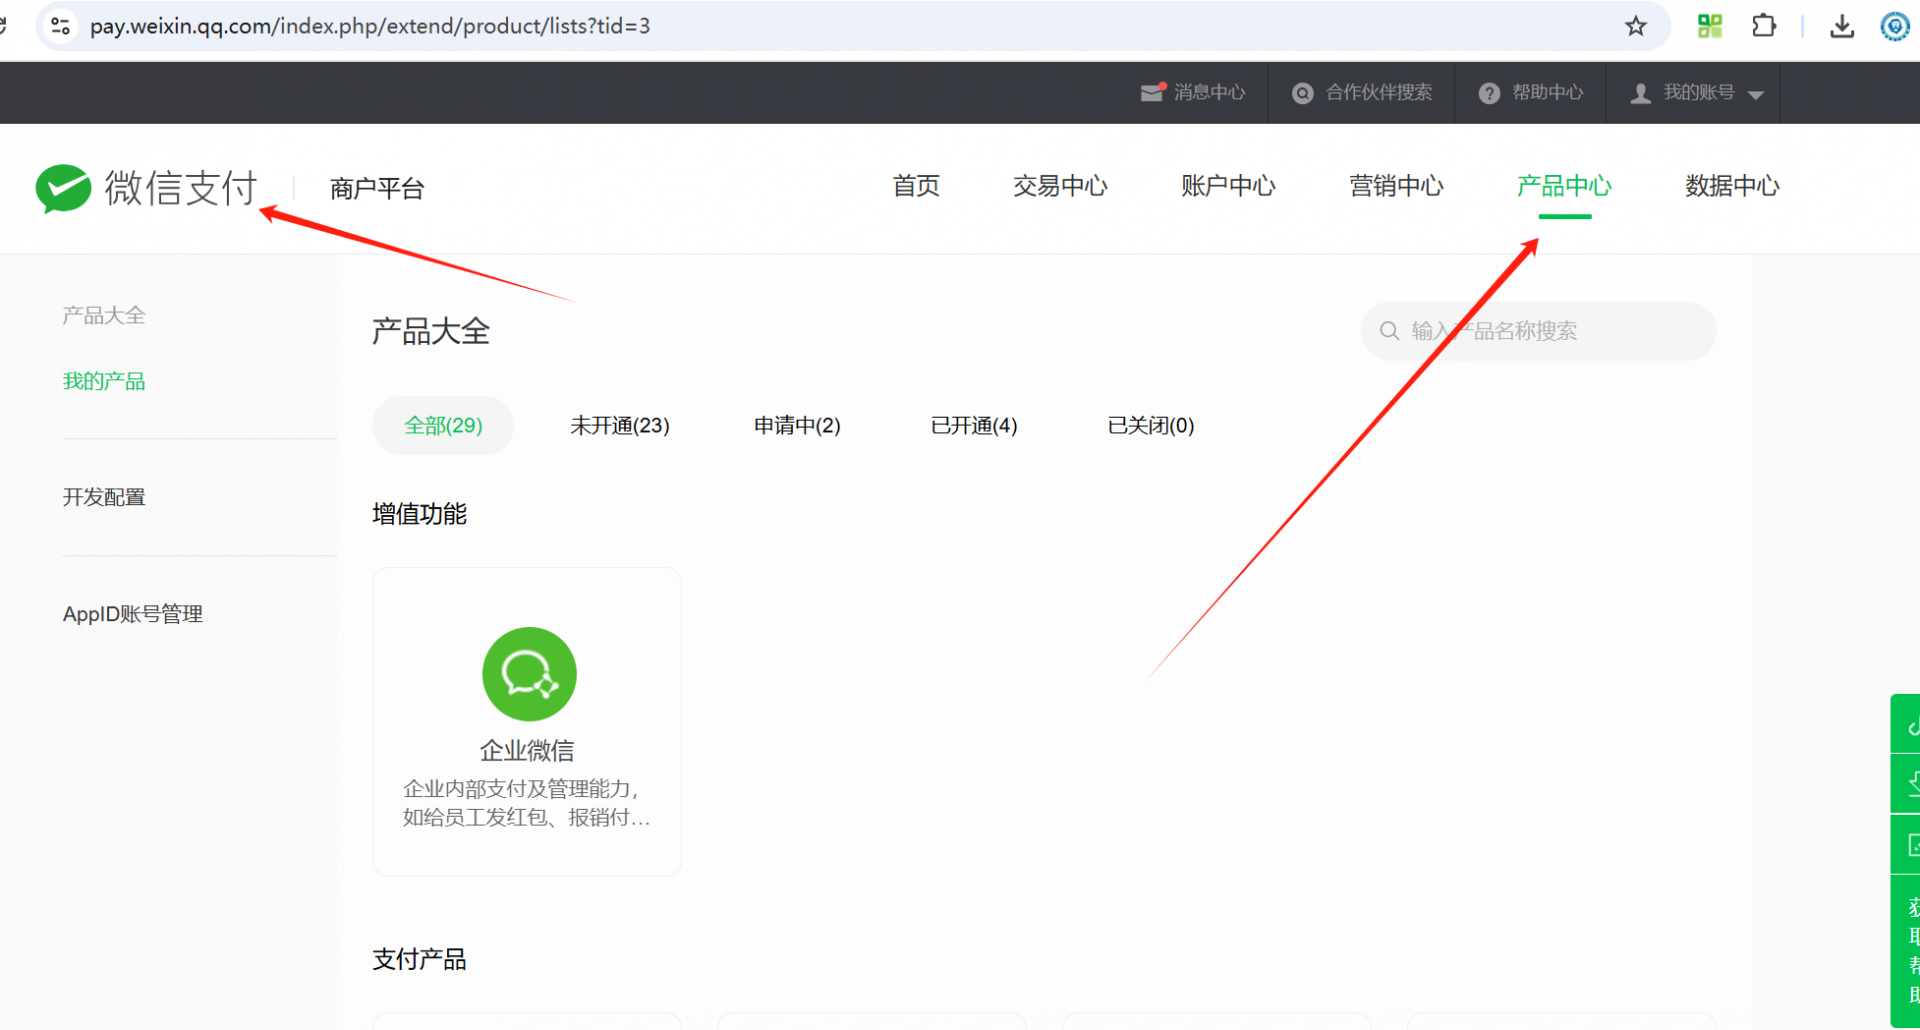Click the help center question mark icon
Image resolution: width=1920 pixels, height=1030 pixels.
(x=1489, y=93)
